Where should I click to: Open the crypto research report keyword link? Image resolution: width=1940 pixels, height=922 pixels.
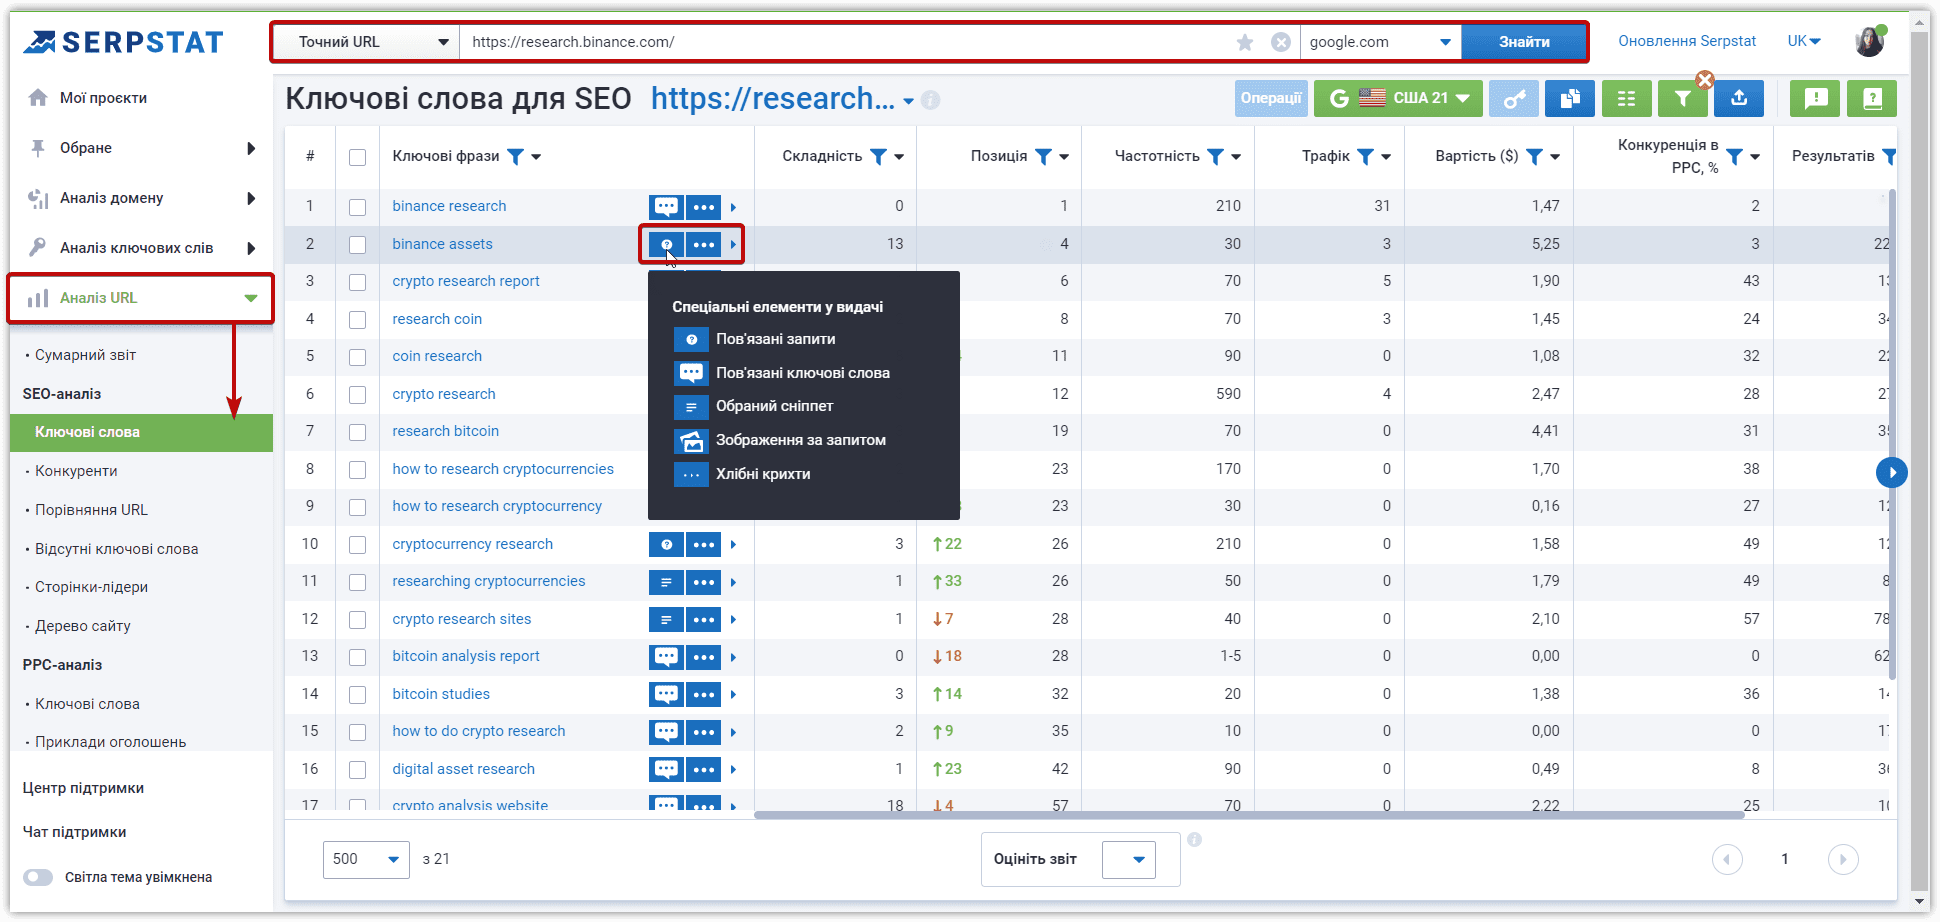(466, 281)
